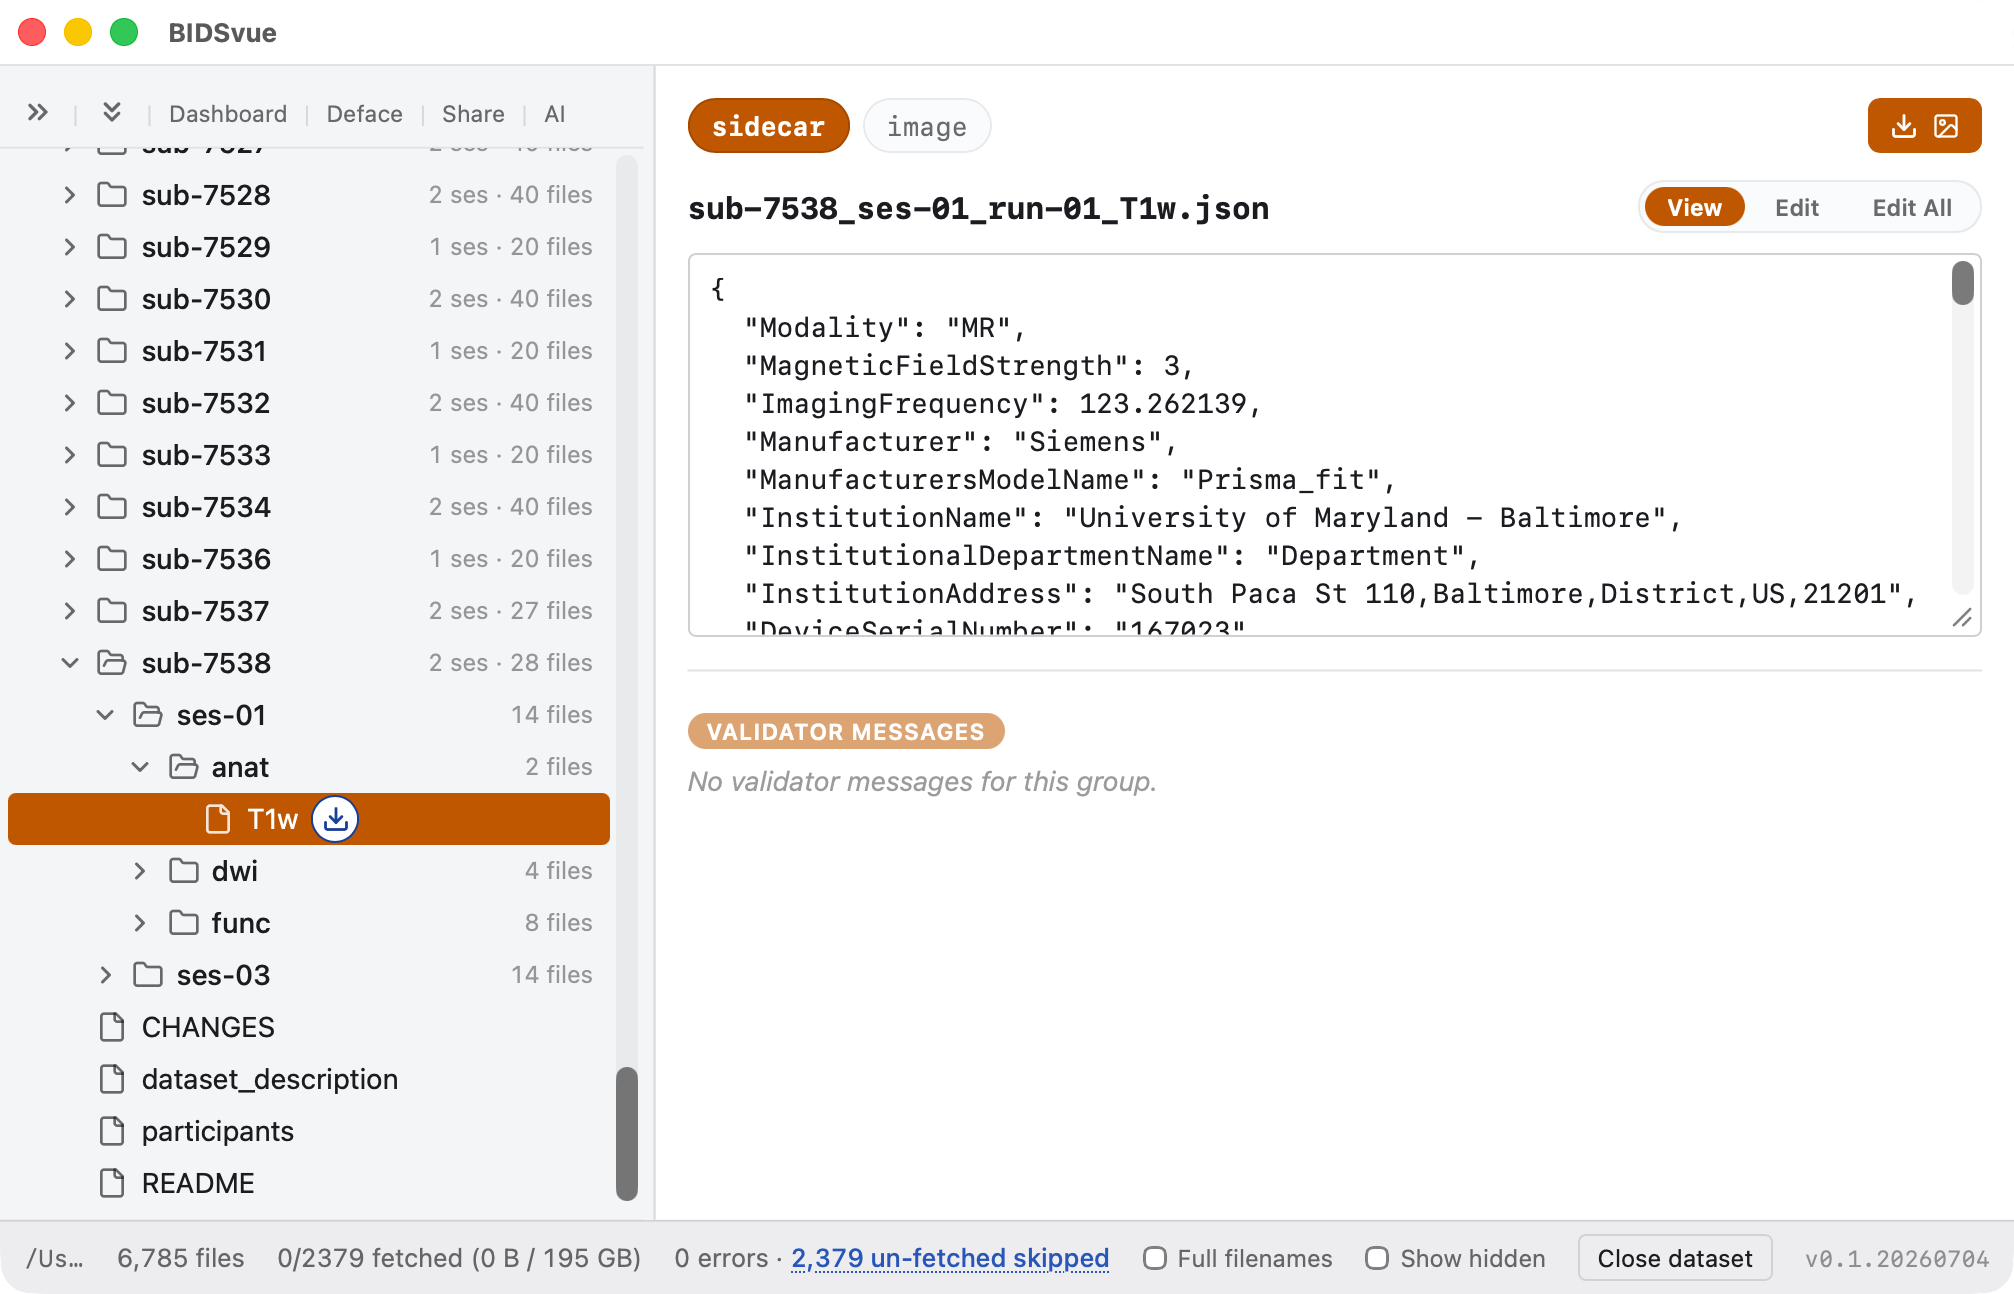Open the AI menu item
This screenshot has width=2014, height=1294.
coord(554,114)
